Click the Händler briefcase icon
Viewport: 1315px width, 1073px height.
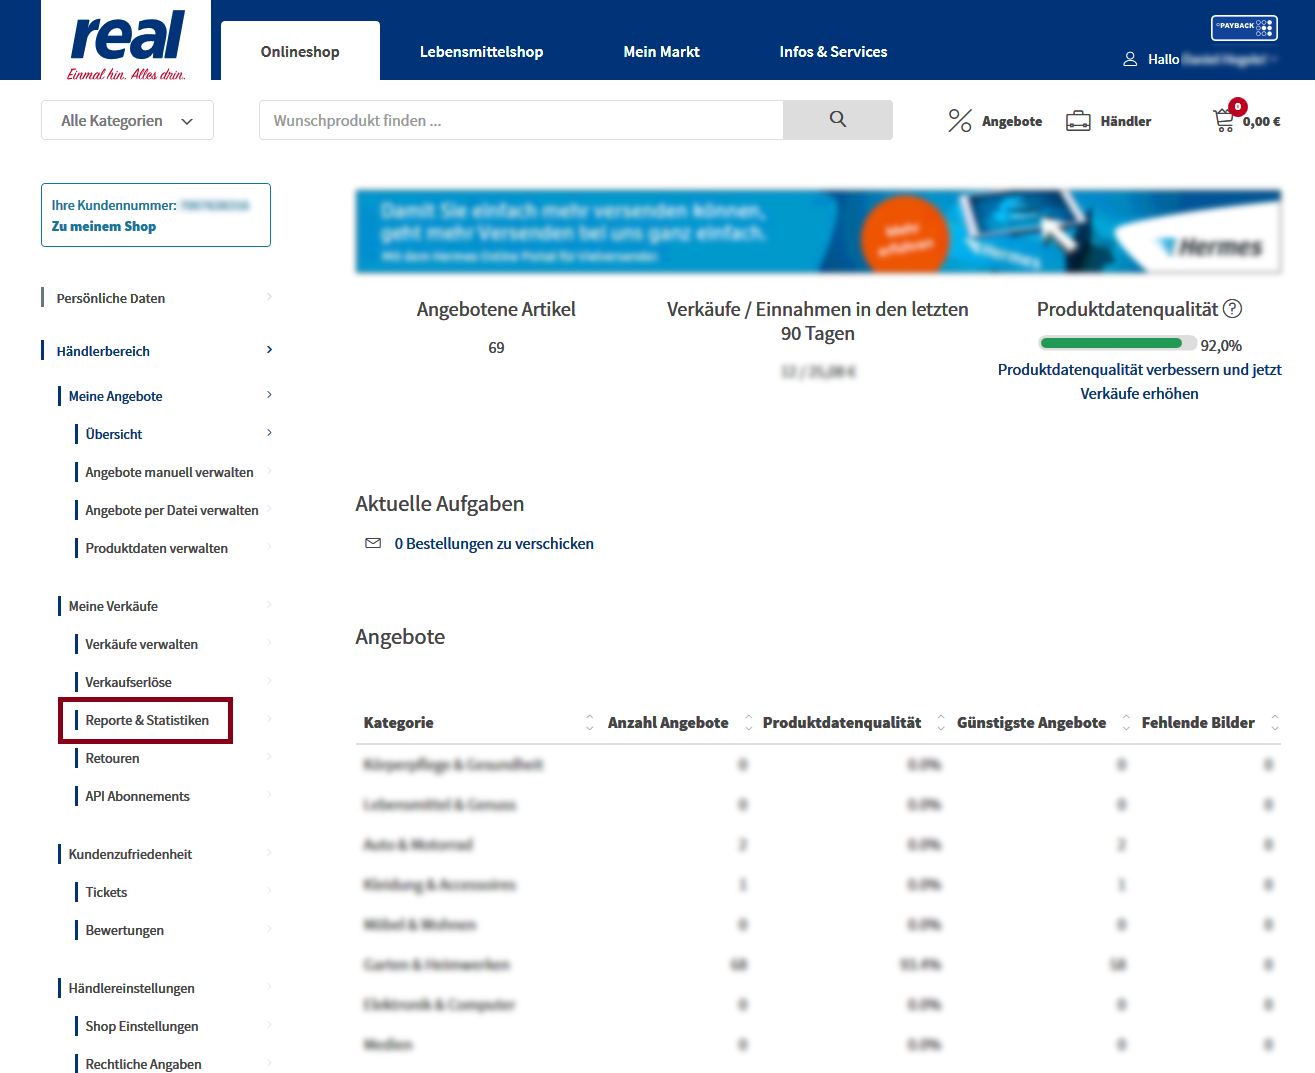pyautogui.click(x=1078, y=121)
